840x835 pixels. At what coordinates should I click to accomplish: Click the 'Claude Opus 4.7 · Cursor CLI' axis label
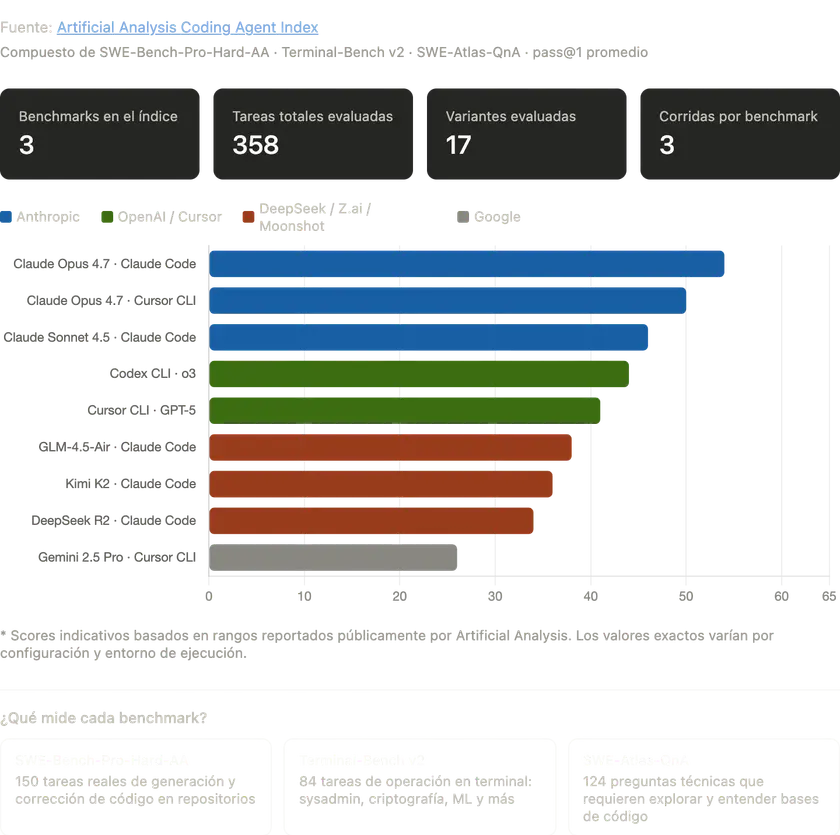tap(111, 300)
